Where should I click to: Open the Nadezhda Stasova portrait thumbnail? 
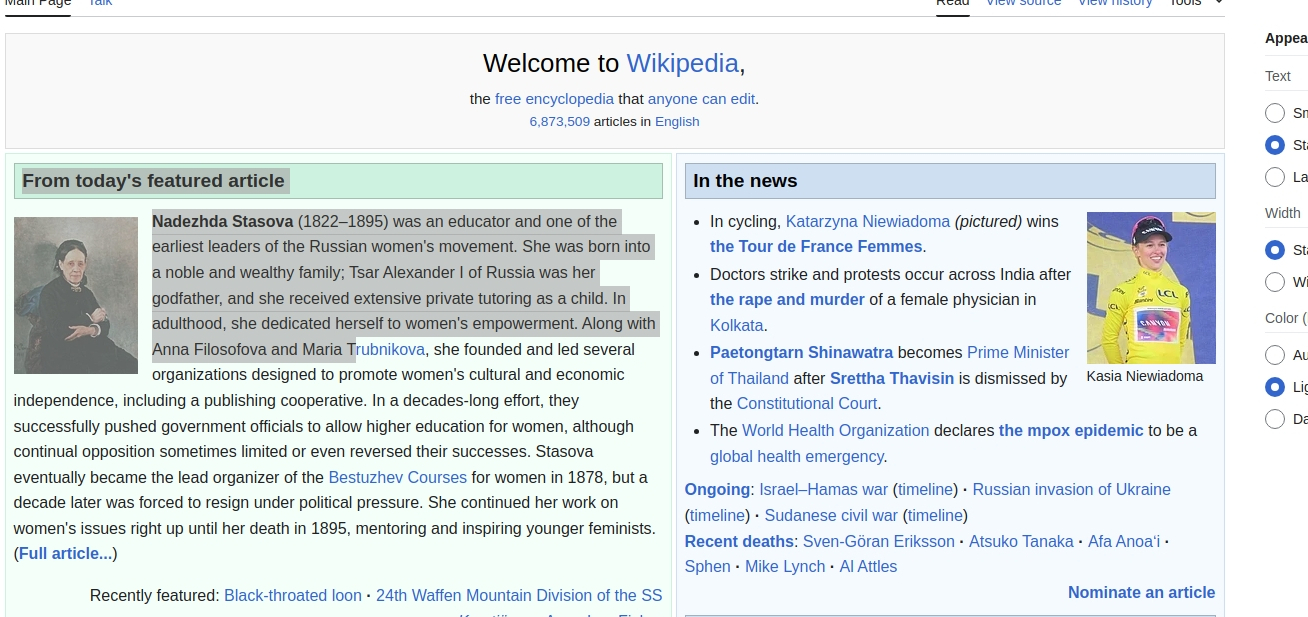[76, 295]
